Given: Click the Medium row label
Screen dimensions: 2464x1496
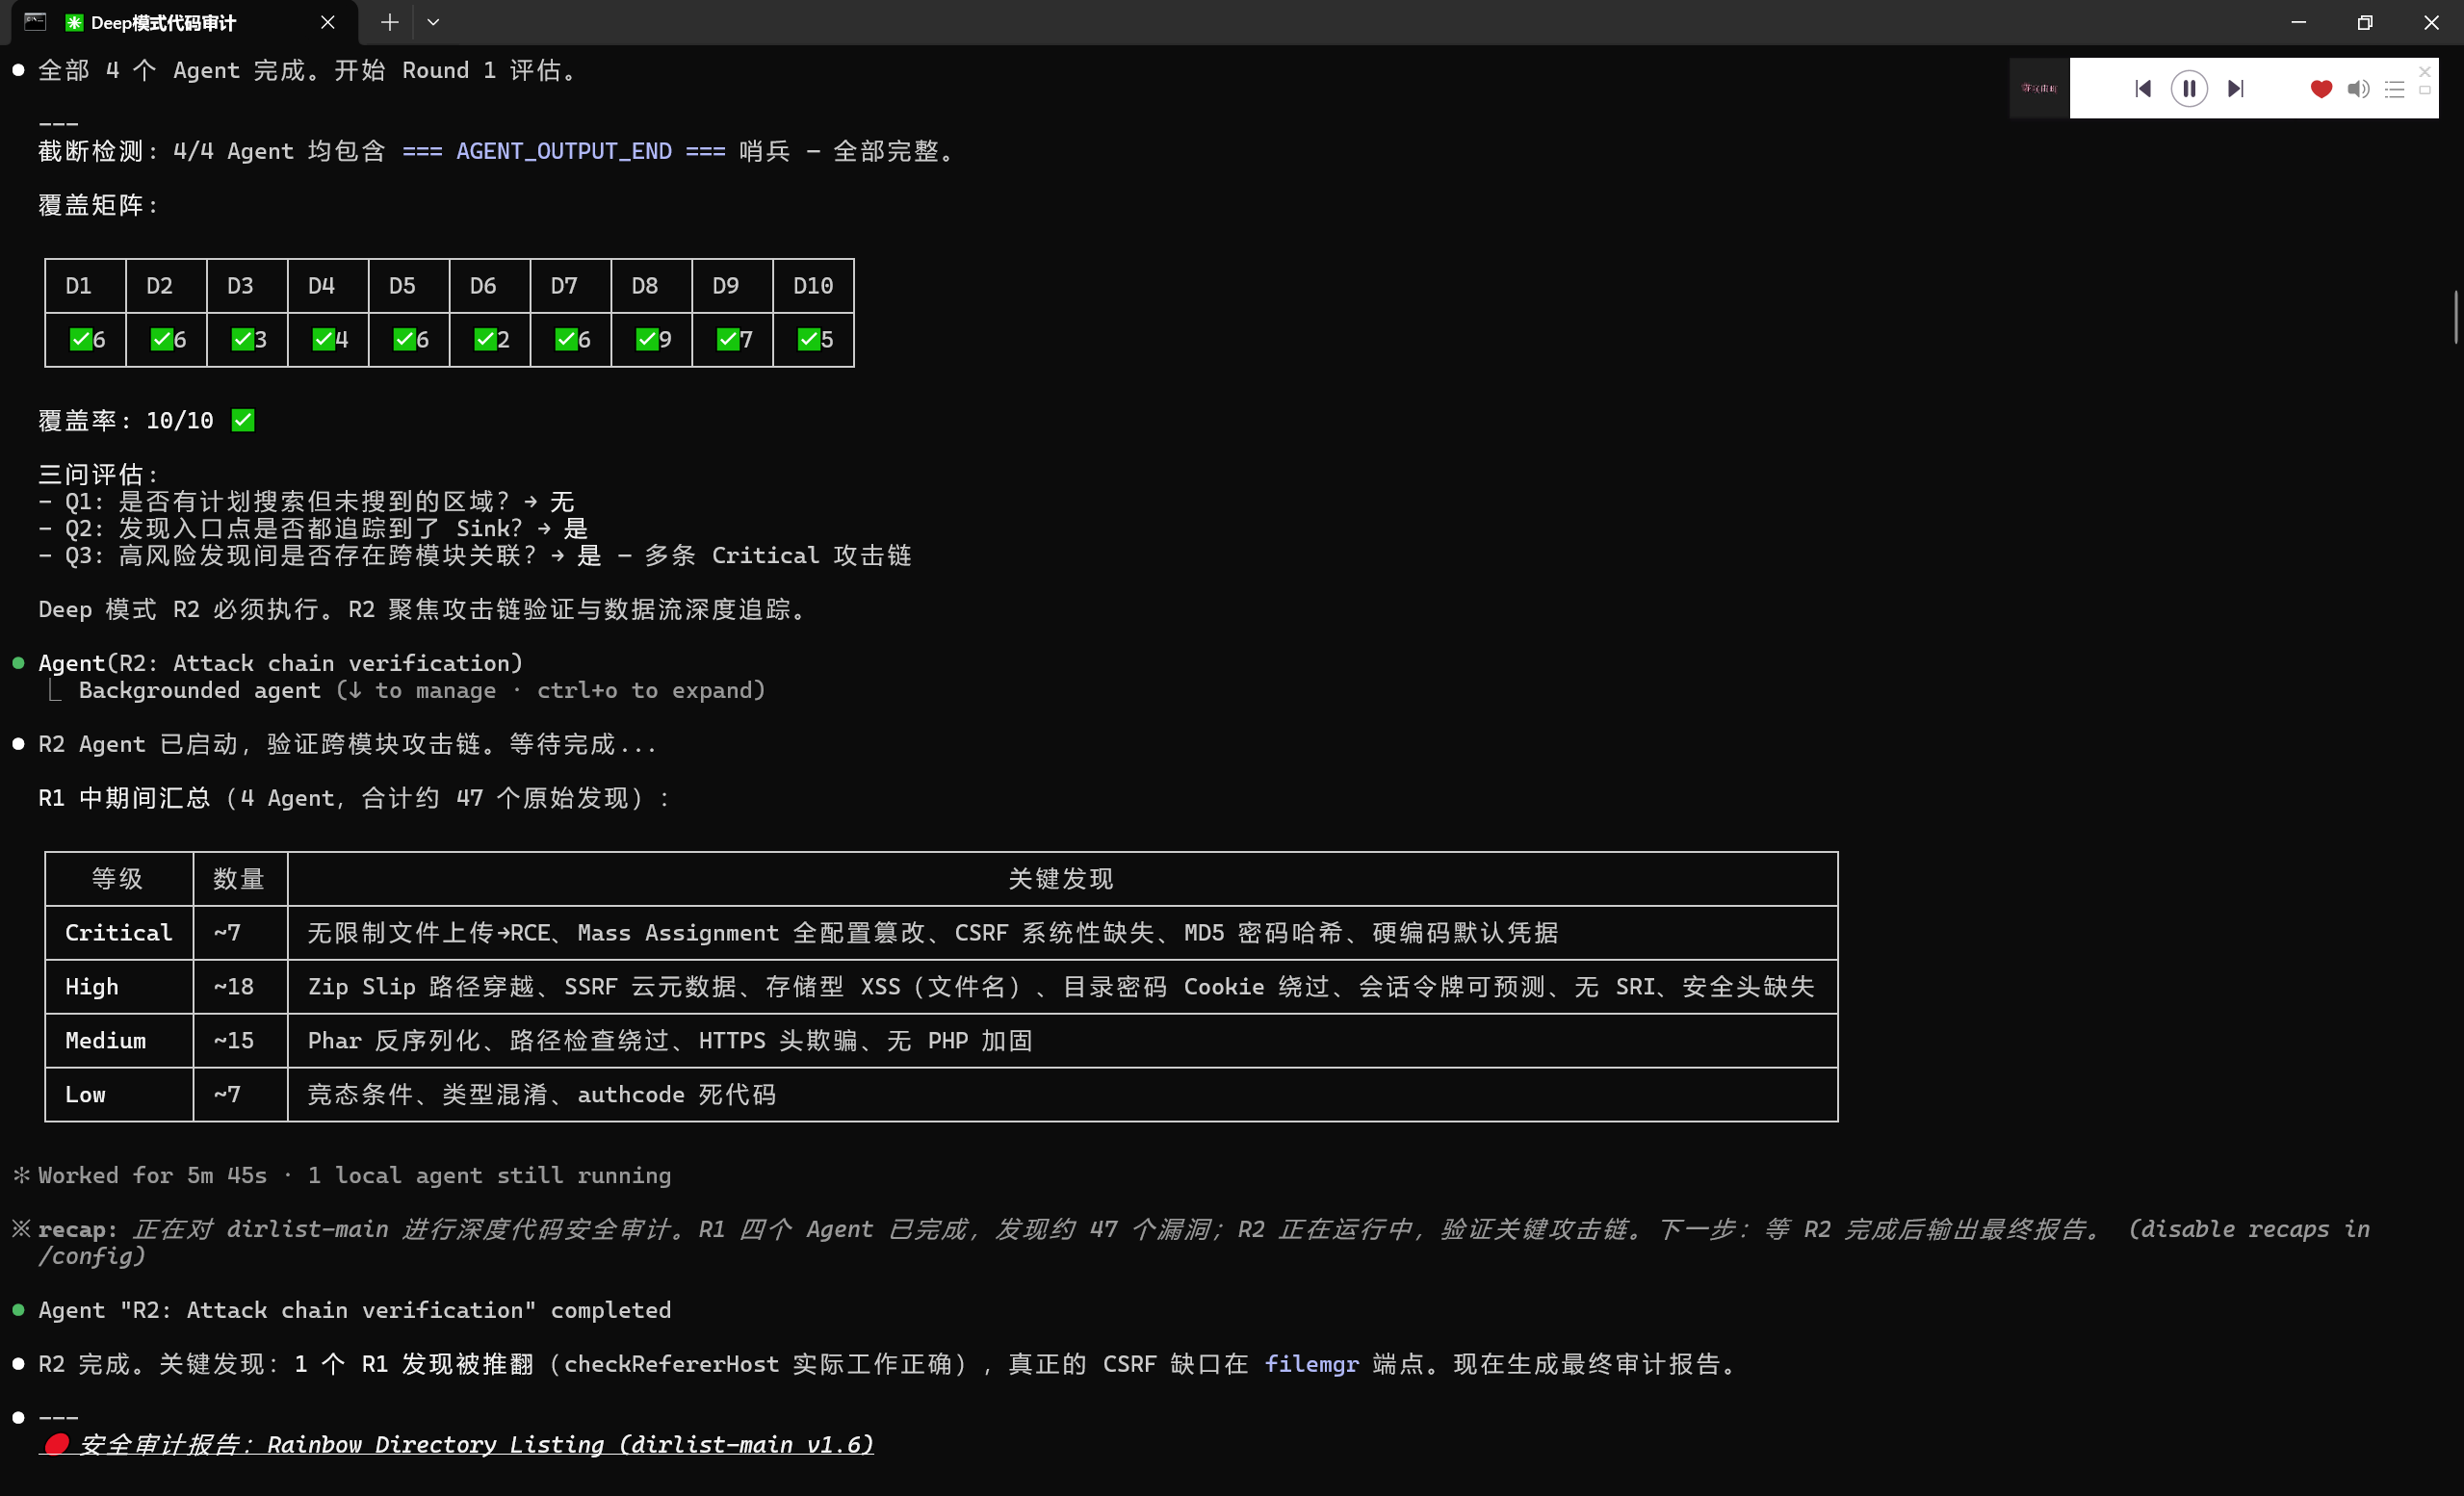Looking at the screenshot, I should click(x=105, y=1041).
